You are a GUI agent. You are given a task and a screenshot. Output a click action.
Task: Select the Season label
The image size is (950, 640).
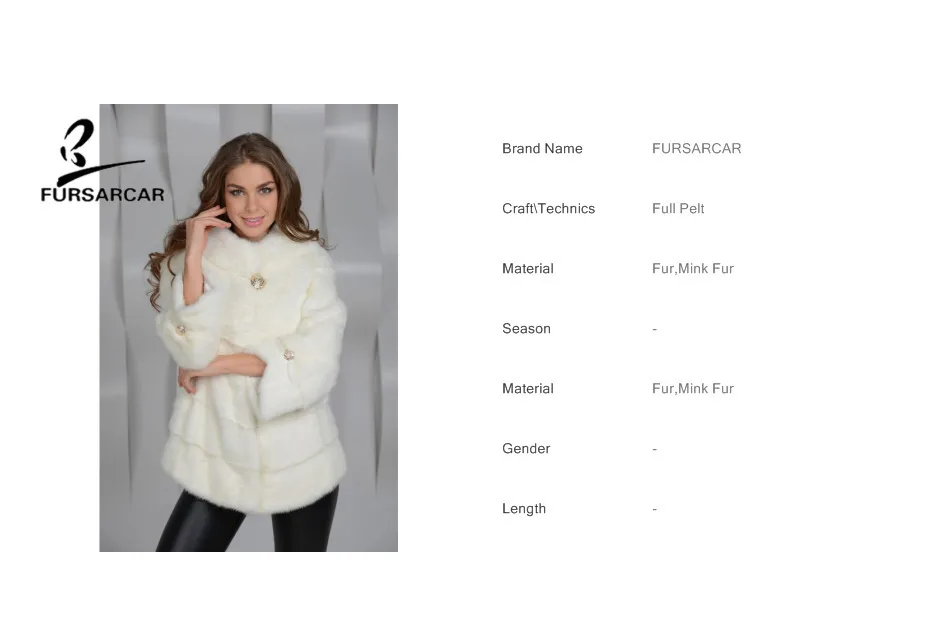tap(526, 328)
